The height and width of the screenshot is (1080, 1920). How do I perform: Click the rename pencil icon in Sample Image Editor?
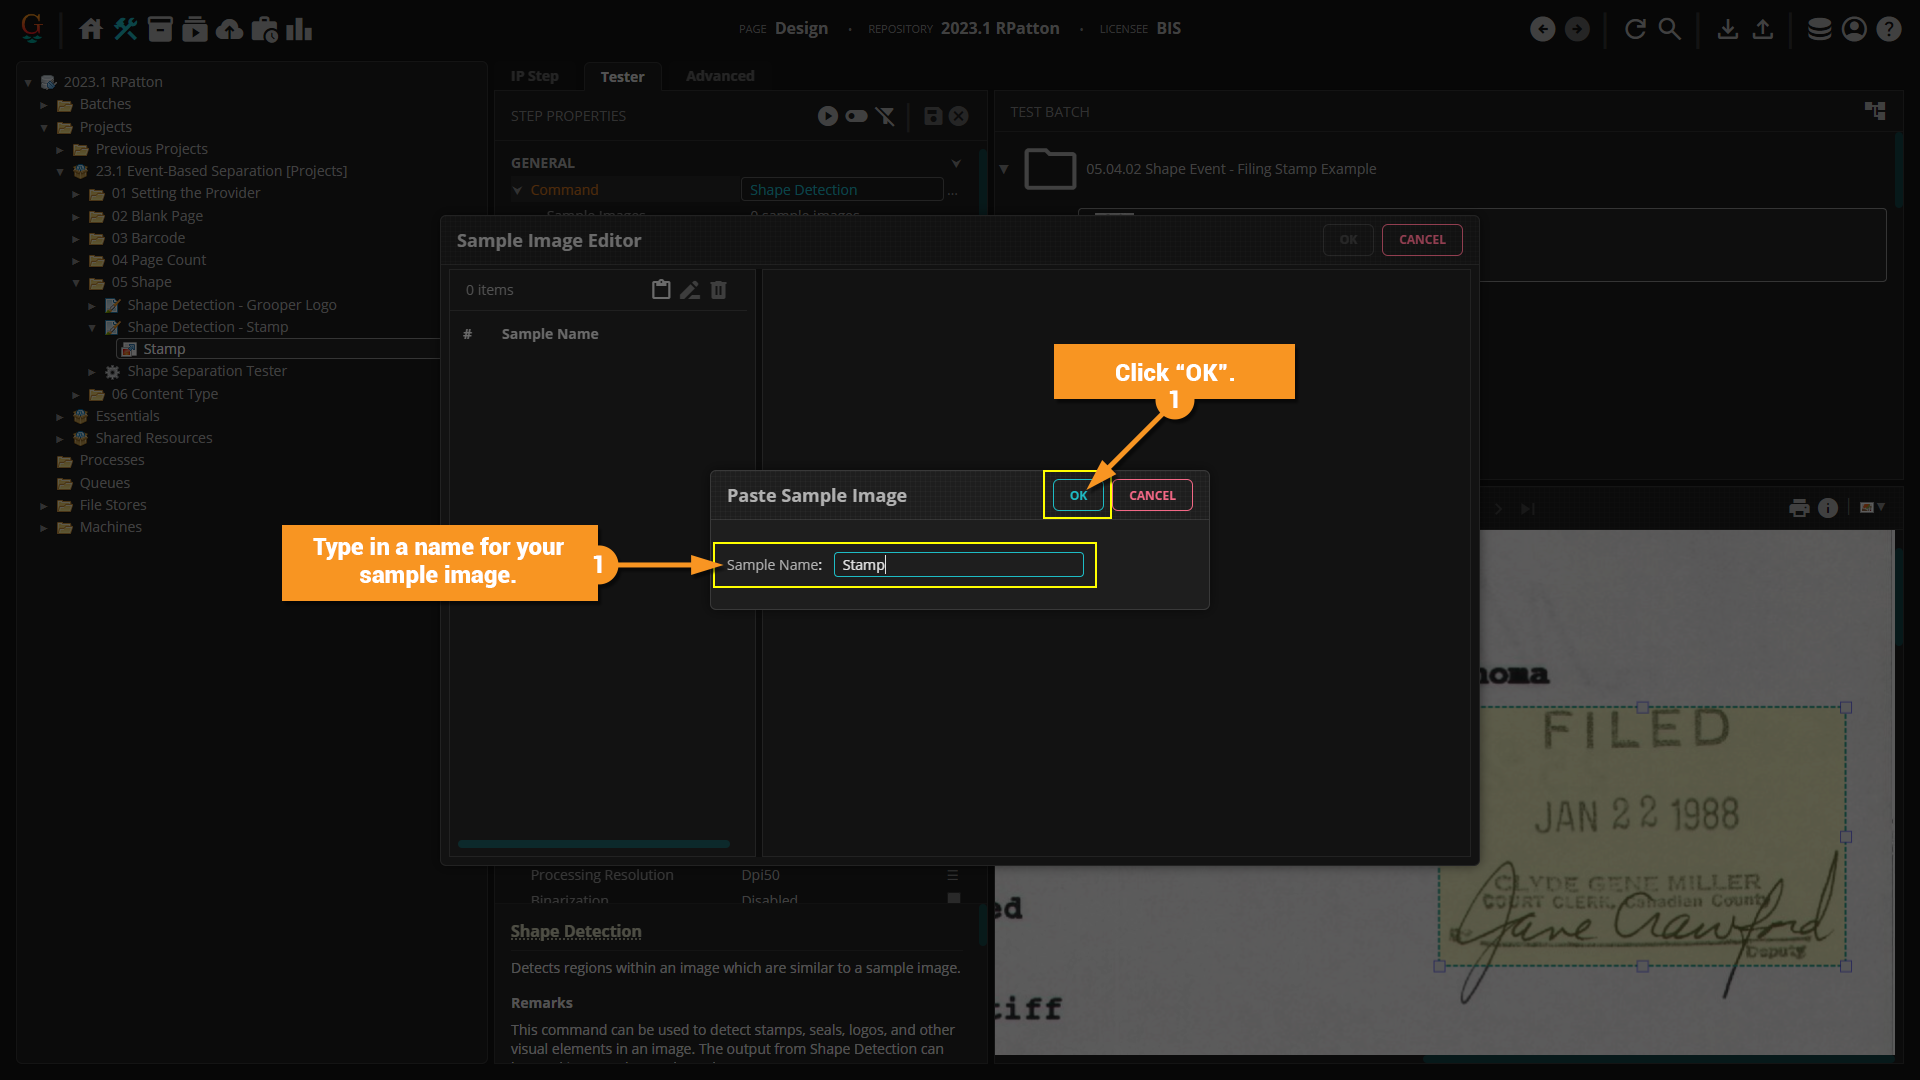(x=690, y=290)
